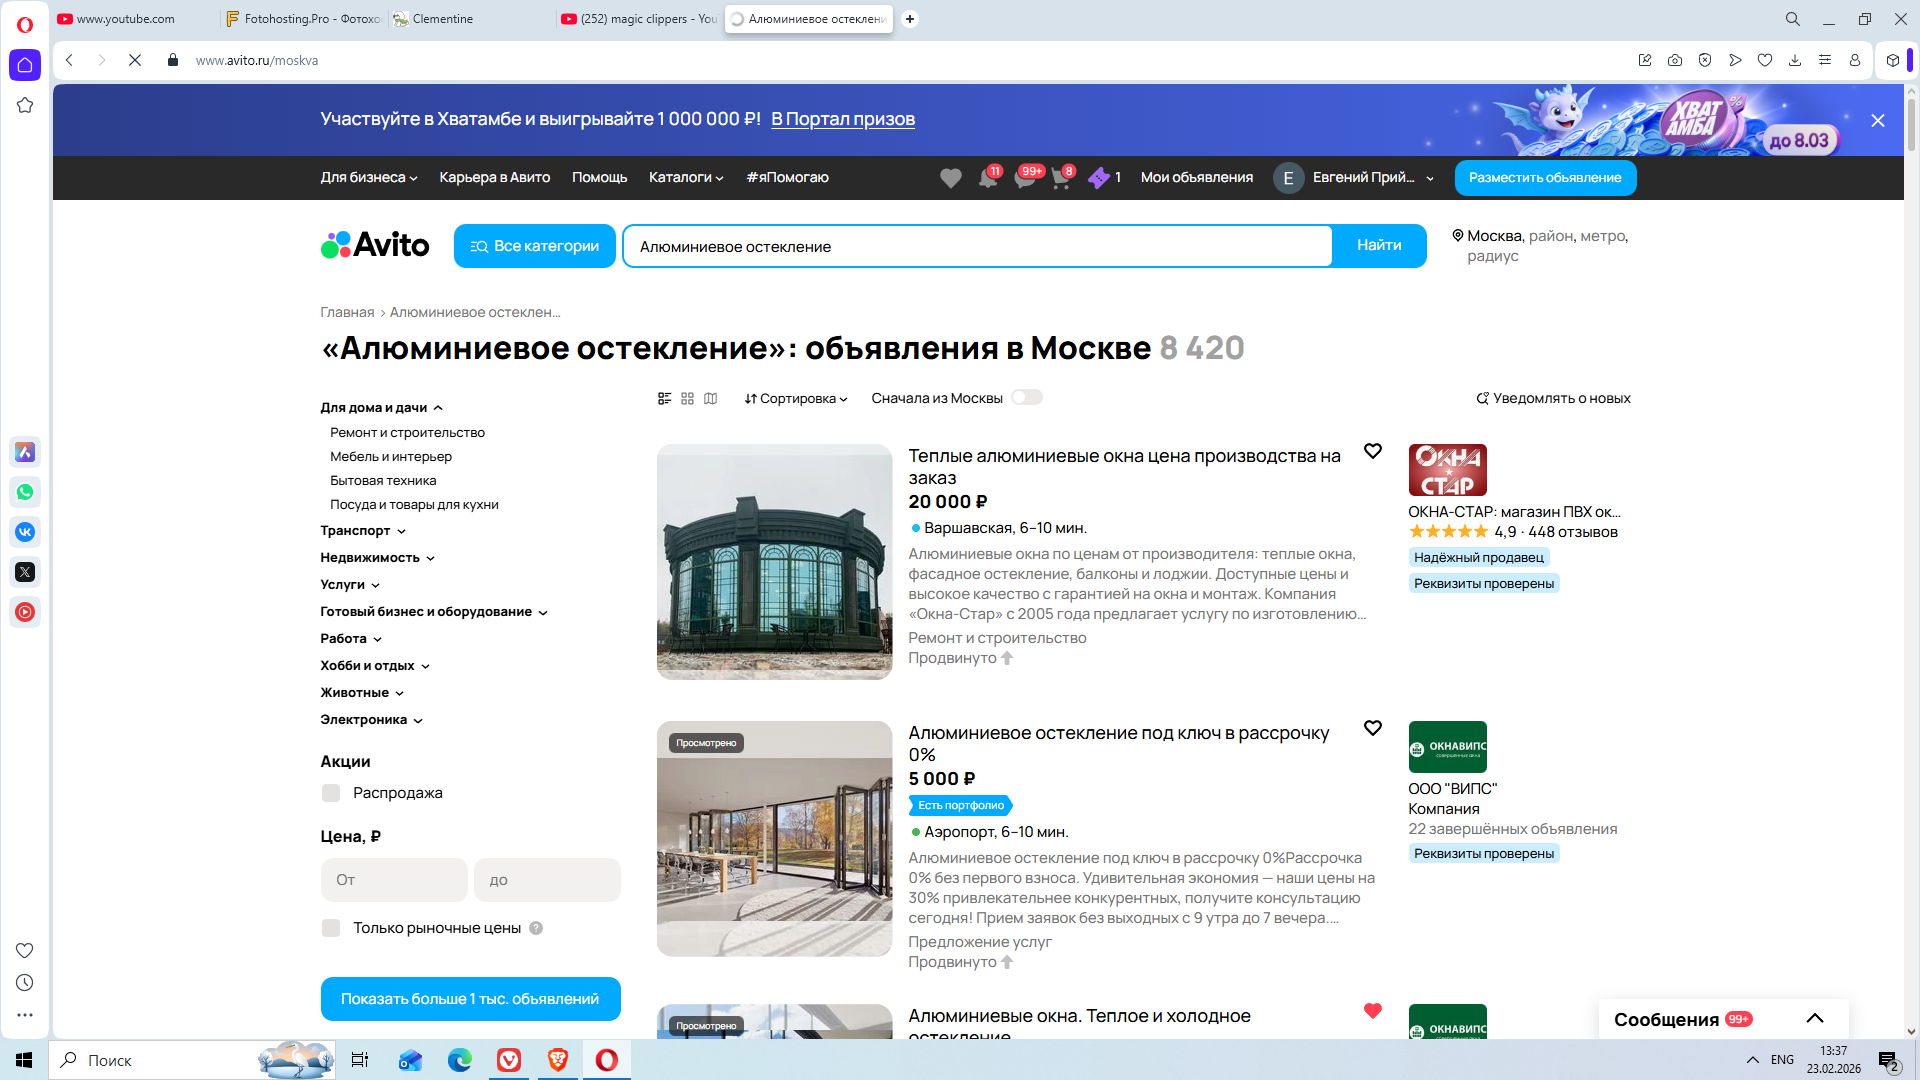
Task: Open shopping cart icon in header
Action: point(1060,178)
